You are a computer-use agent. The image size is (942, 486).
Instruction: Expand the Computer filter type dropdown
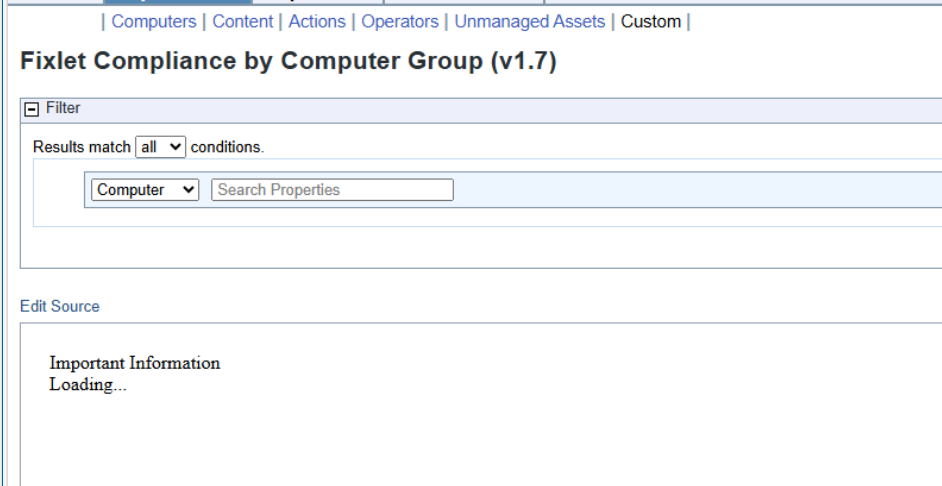click(x=145, y=190)
